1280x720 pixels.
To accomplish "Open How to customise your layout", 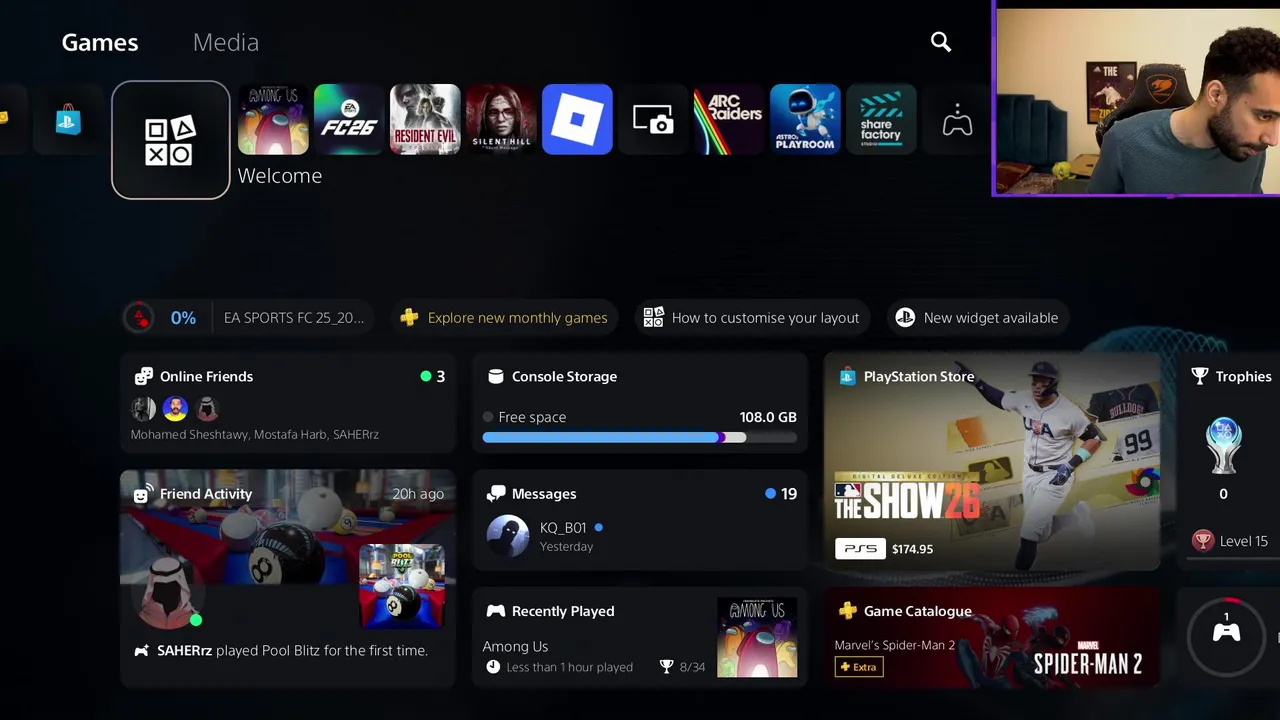I will pos(752,318).
